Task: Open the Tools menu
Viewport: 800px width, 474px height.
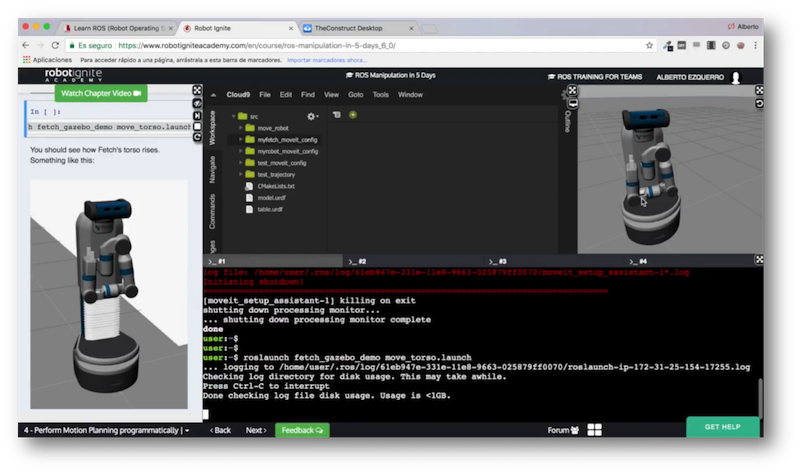Action: pos(381,95)
